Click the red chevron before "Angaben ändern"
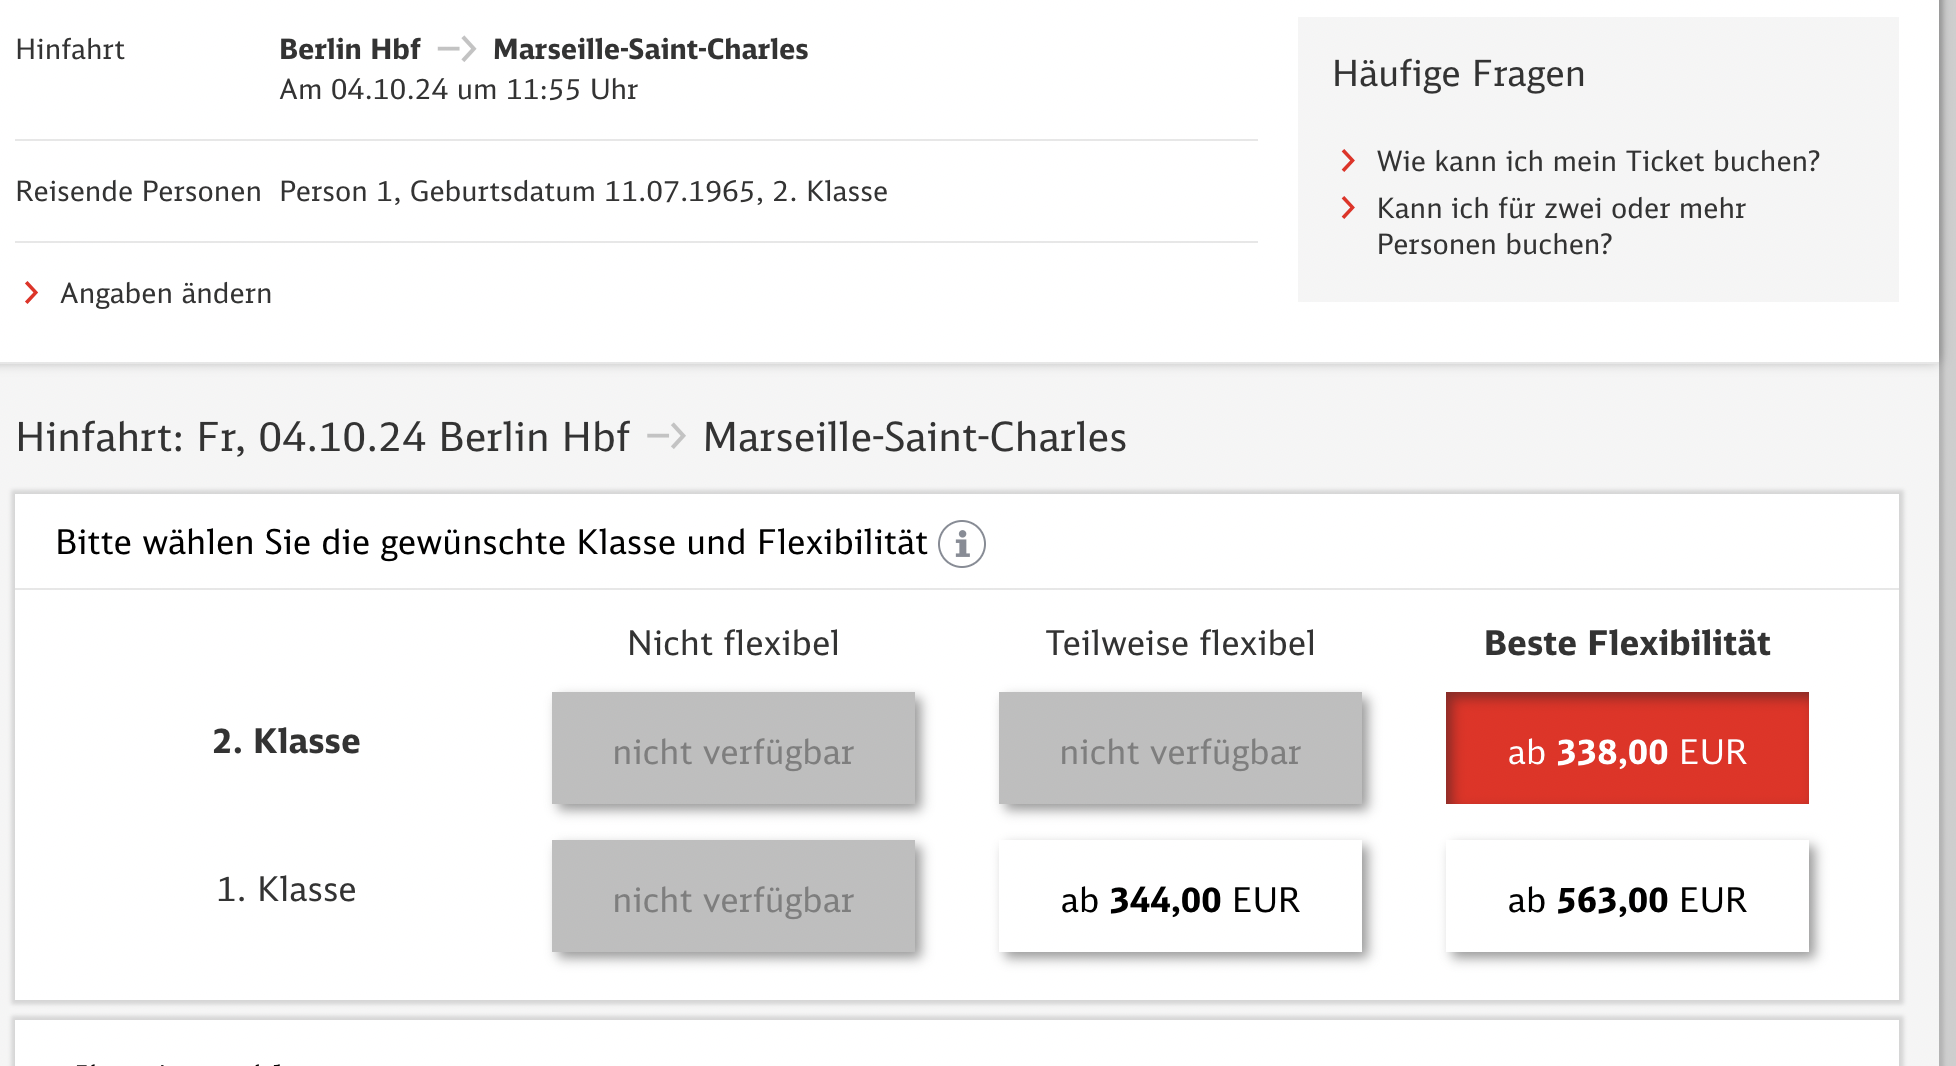 31,293
